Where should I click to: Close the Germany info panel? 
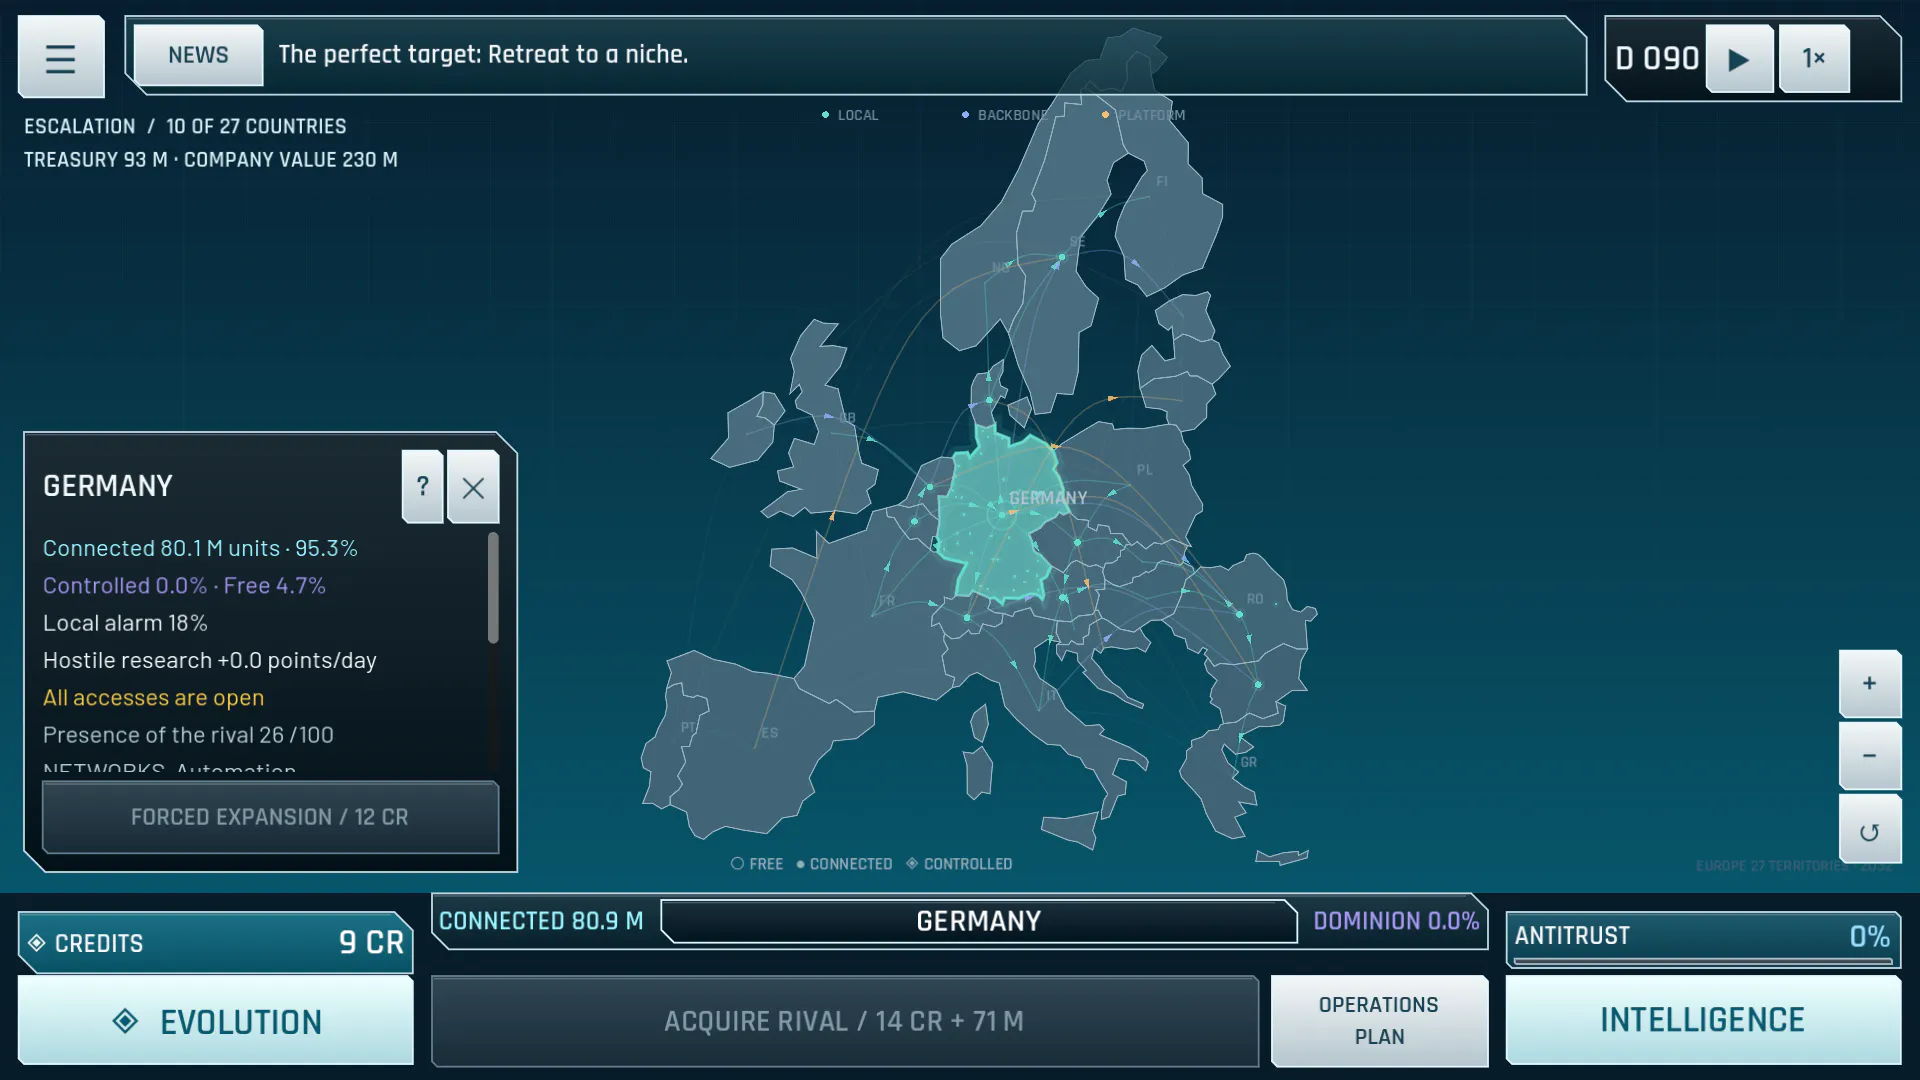coord(473,487)
